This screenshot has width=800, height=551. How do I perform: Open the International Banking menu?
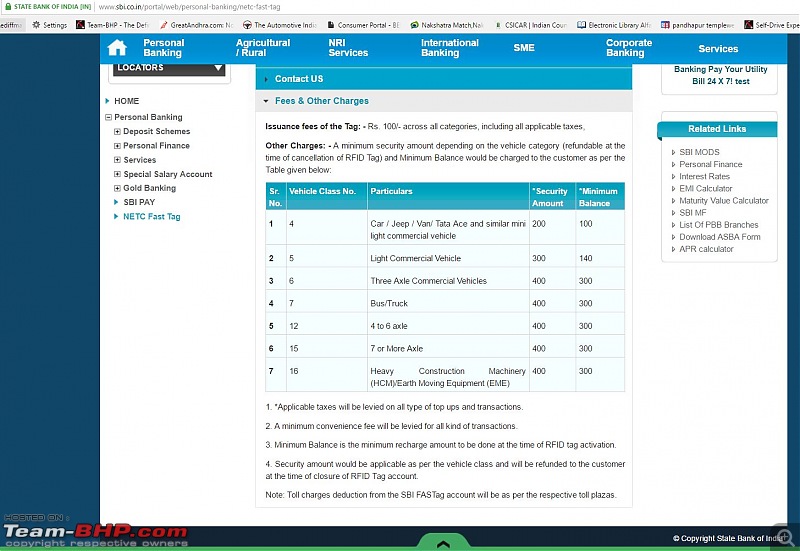click(x=449, y=47)
